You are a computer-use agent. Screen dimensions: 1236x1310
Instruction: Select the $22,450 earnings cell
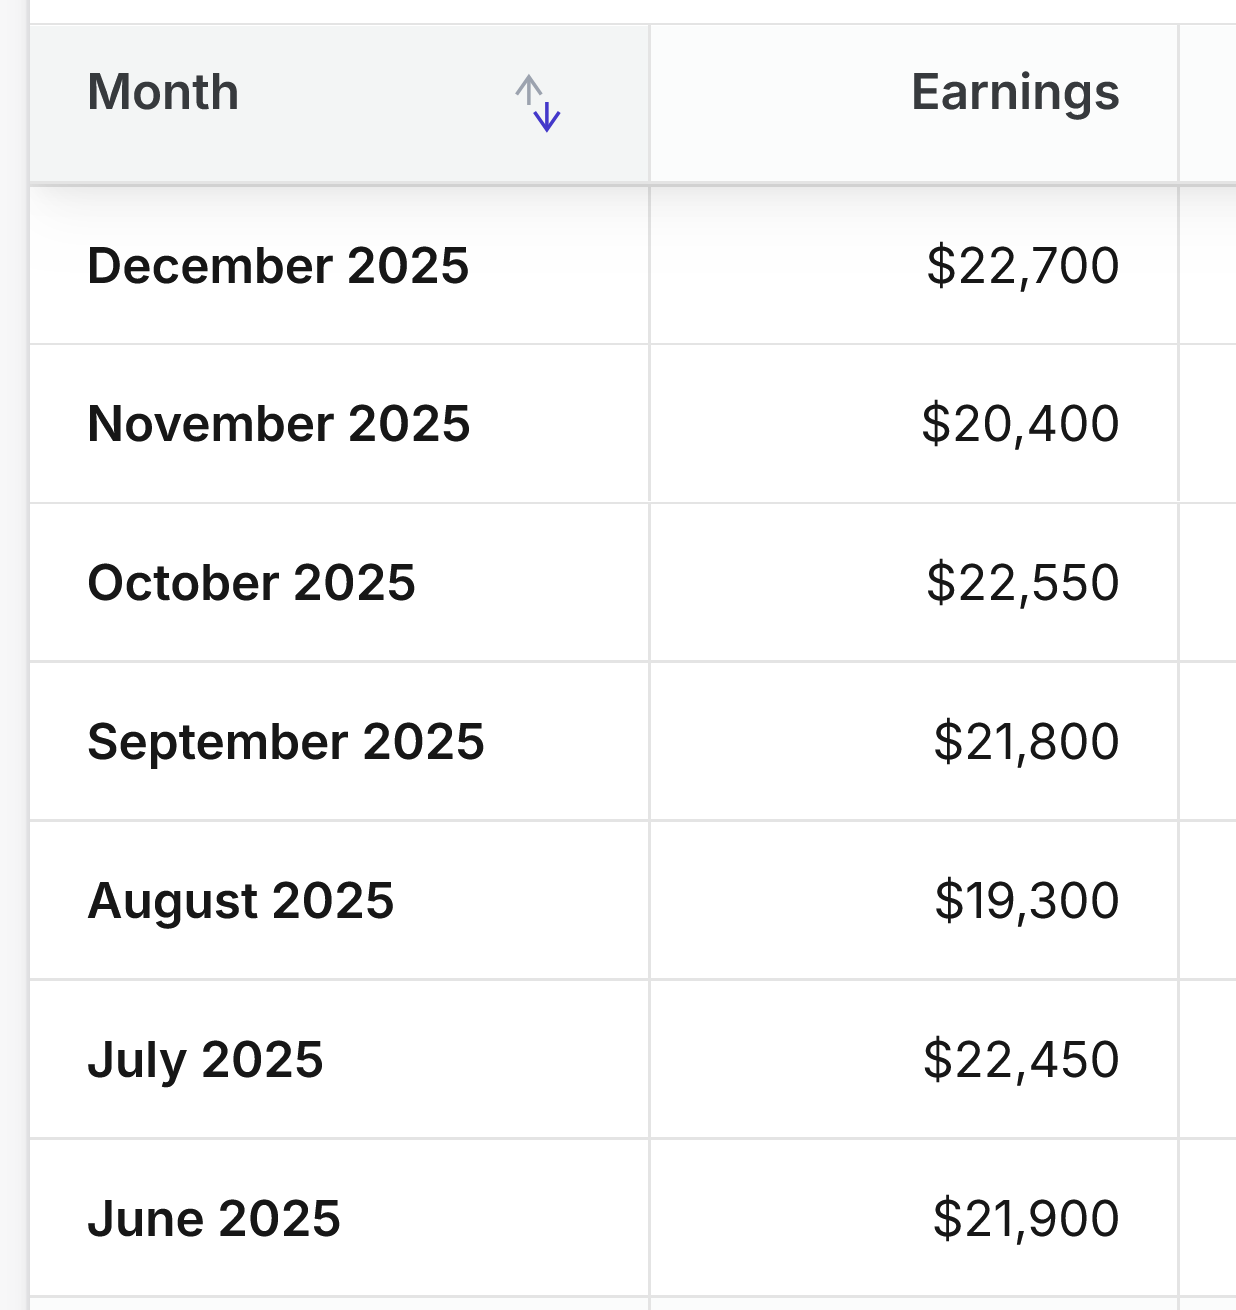(1021, 1060)
